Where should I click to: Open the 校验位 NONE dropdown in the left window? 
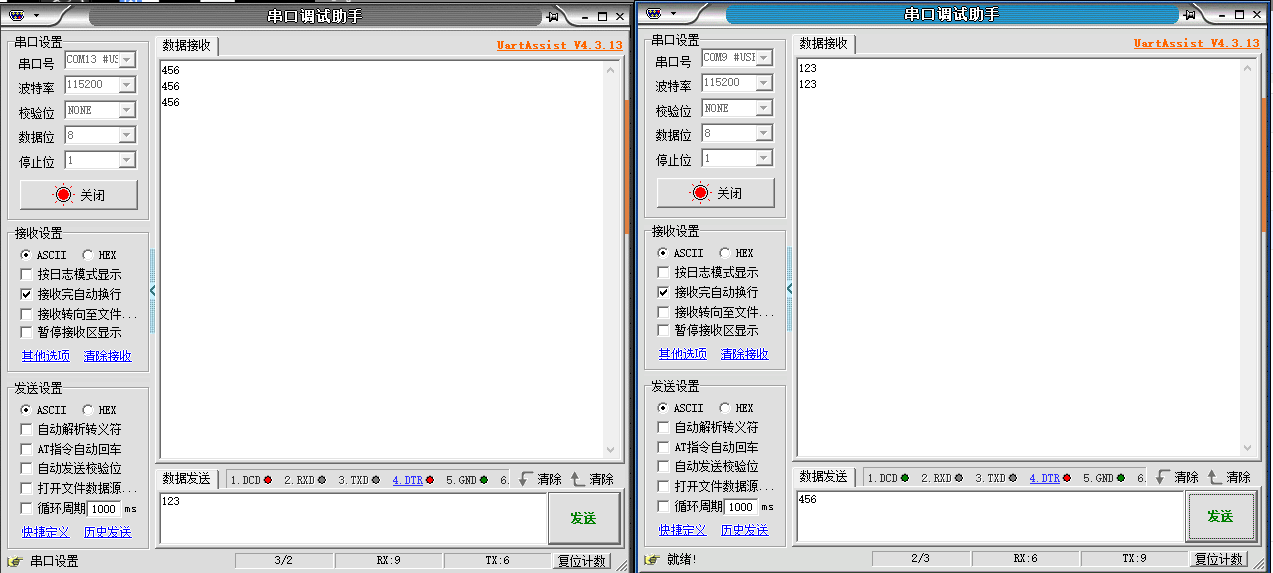(126, 110)
